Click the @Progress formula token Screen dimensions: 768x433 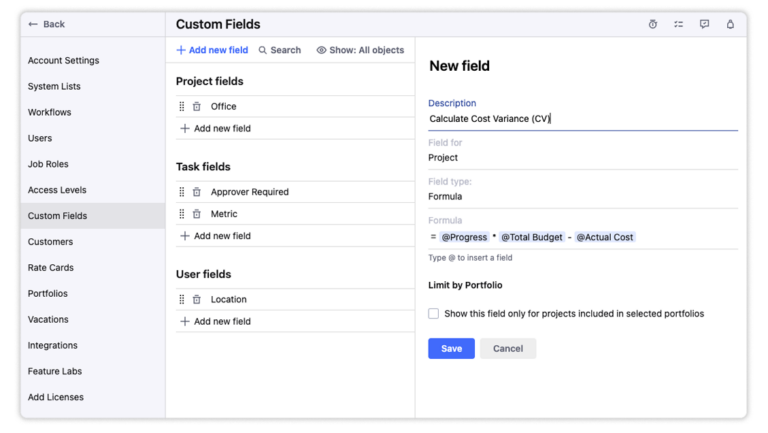coord(464,237)
